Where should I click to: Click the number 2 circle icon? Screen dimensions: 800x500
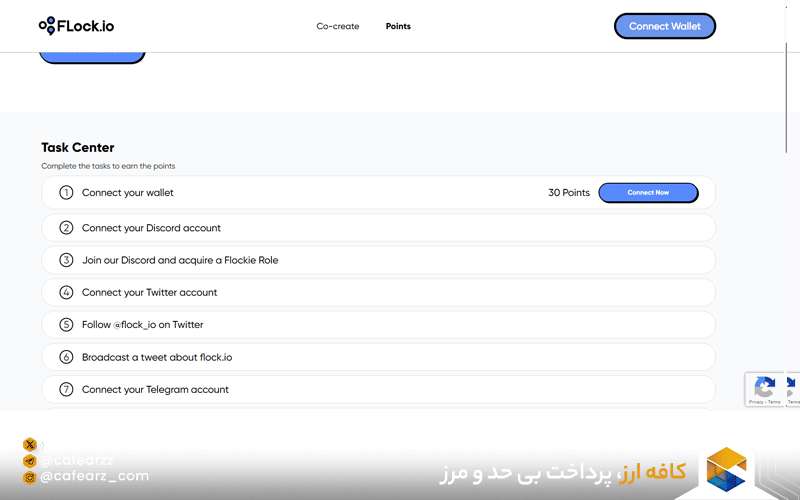coord(66,228)
